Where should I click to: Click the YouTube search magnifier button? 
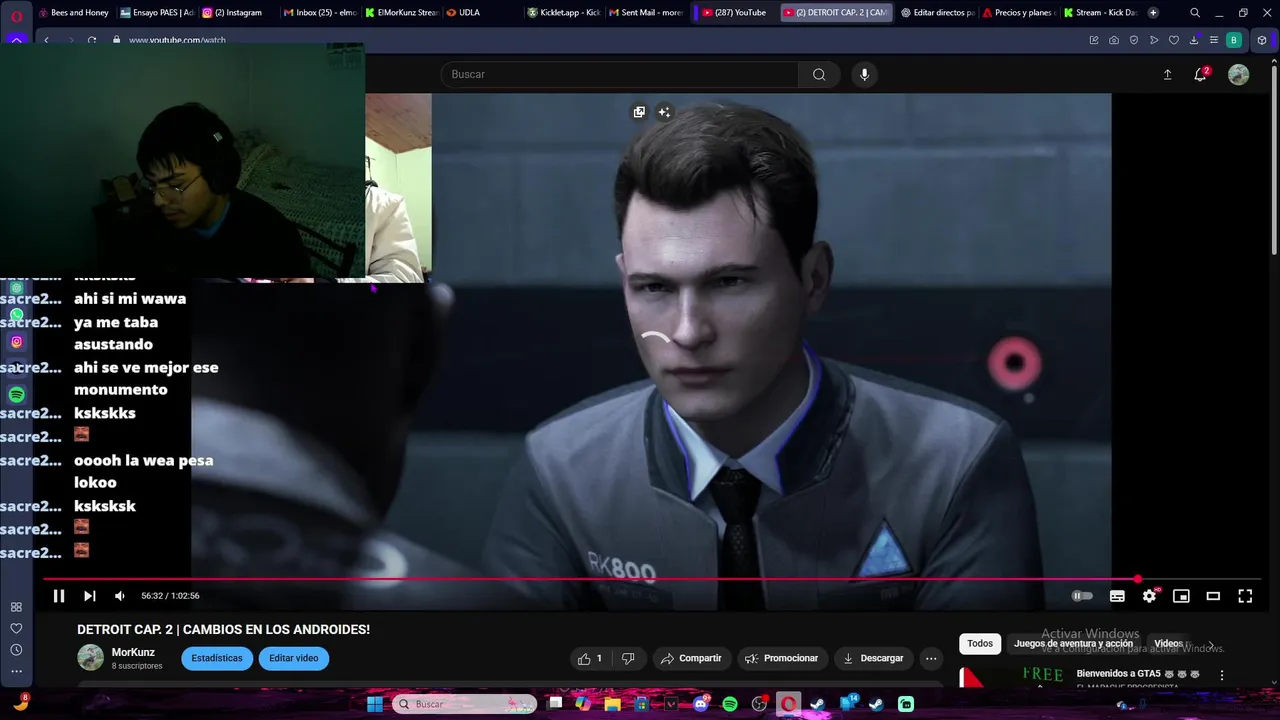tap(819, 74)
